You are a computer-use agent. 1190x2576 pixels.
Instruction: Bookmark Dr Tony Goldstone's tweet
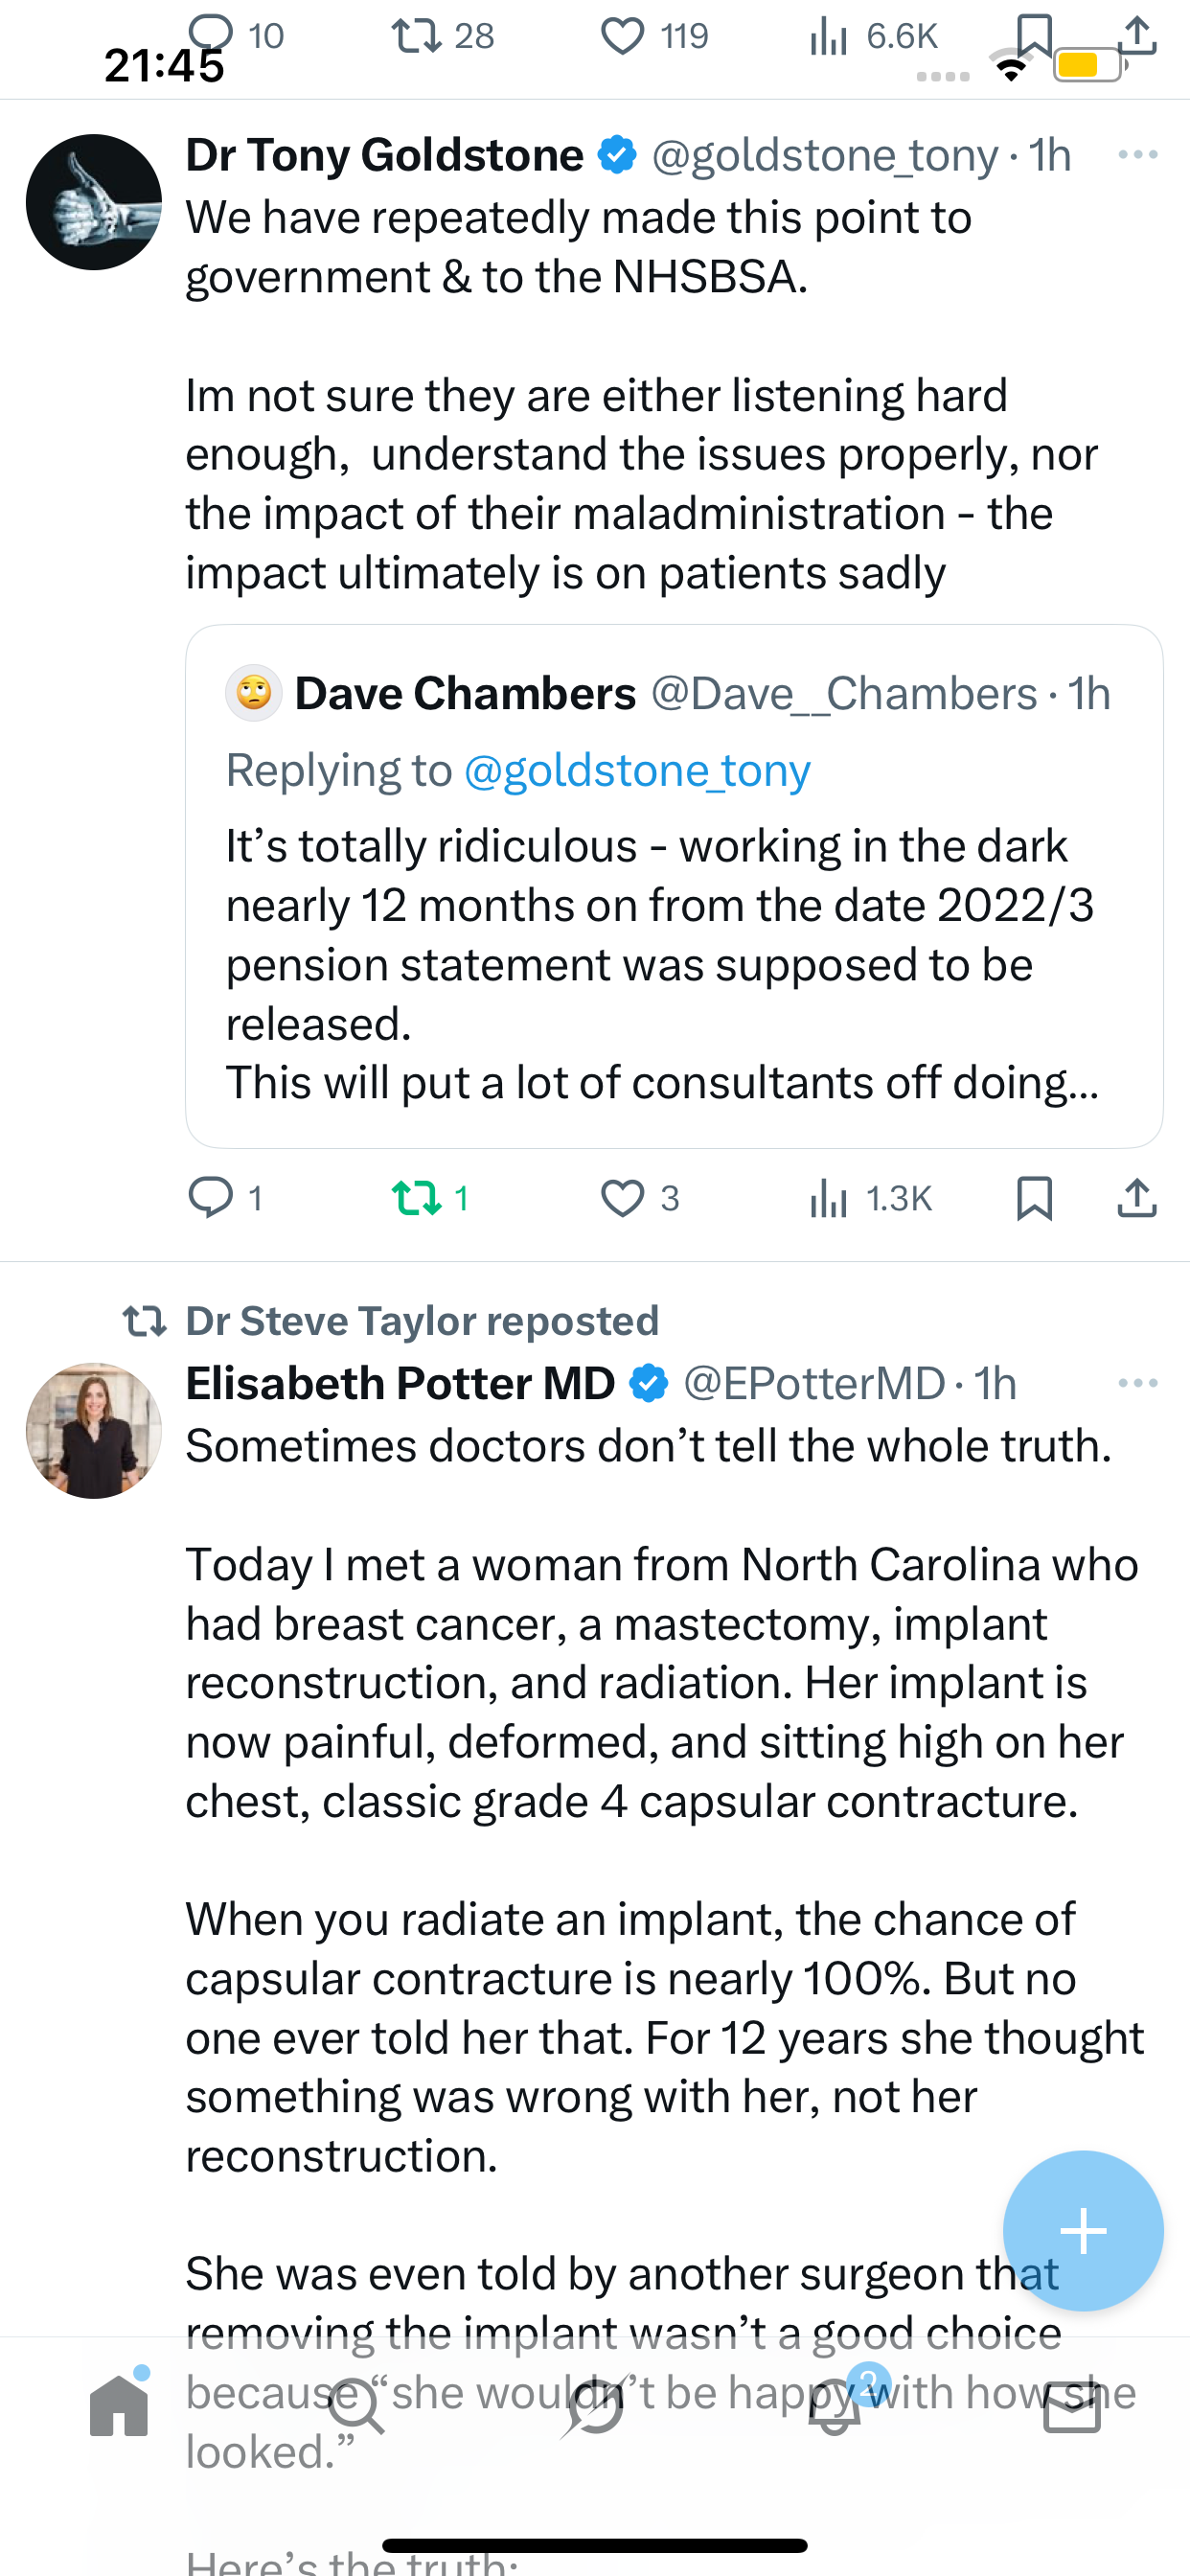1034,1197
